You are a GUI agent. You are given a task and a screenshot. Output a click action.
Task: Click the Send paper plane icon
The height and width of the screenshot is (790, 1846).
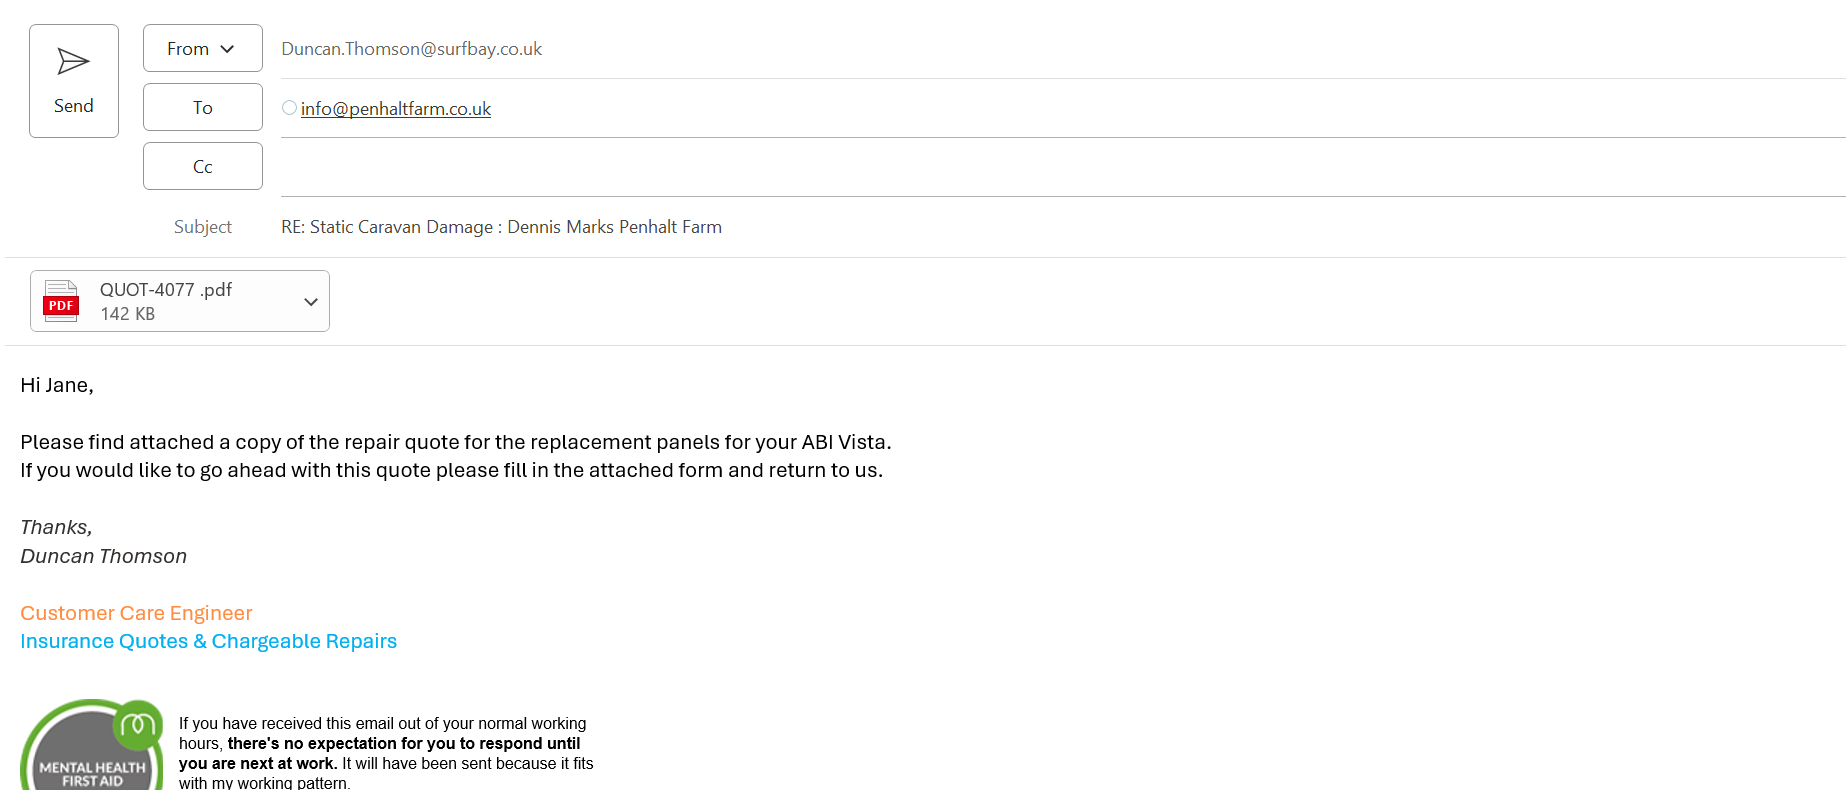(73, 62)
